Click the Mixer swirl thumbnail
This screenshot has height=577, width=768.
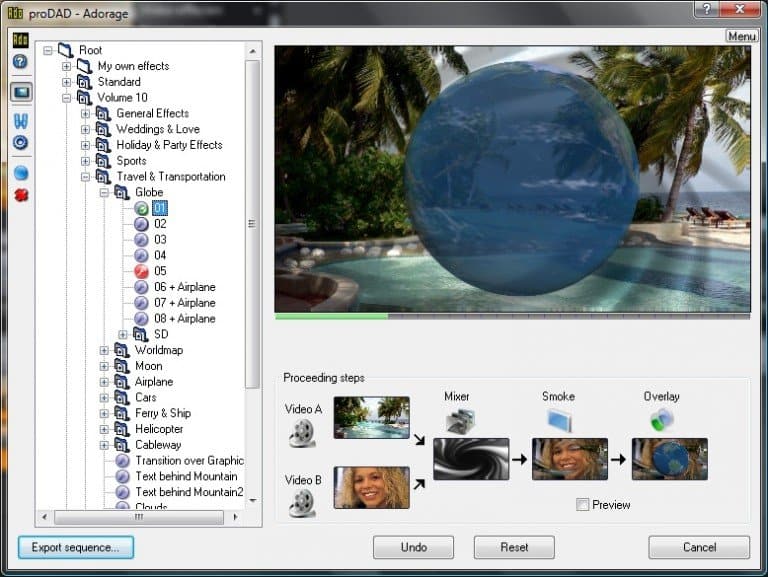click(471, 459)
